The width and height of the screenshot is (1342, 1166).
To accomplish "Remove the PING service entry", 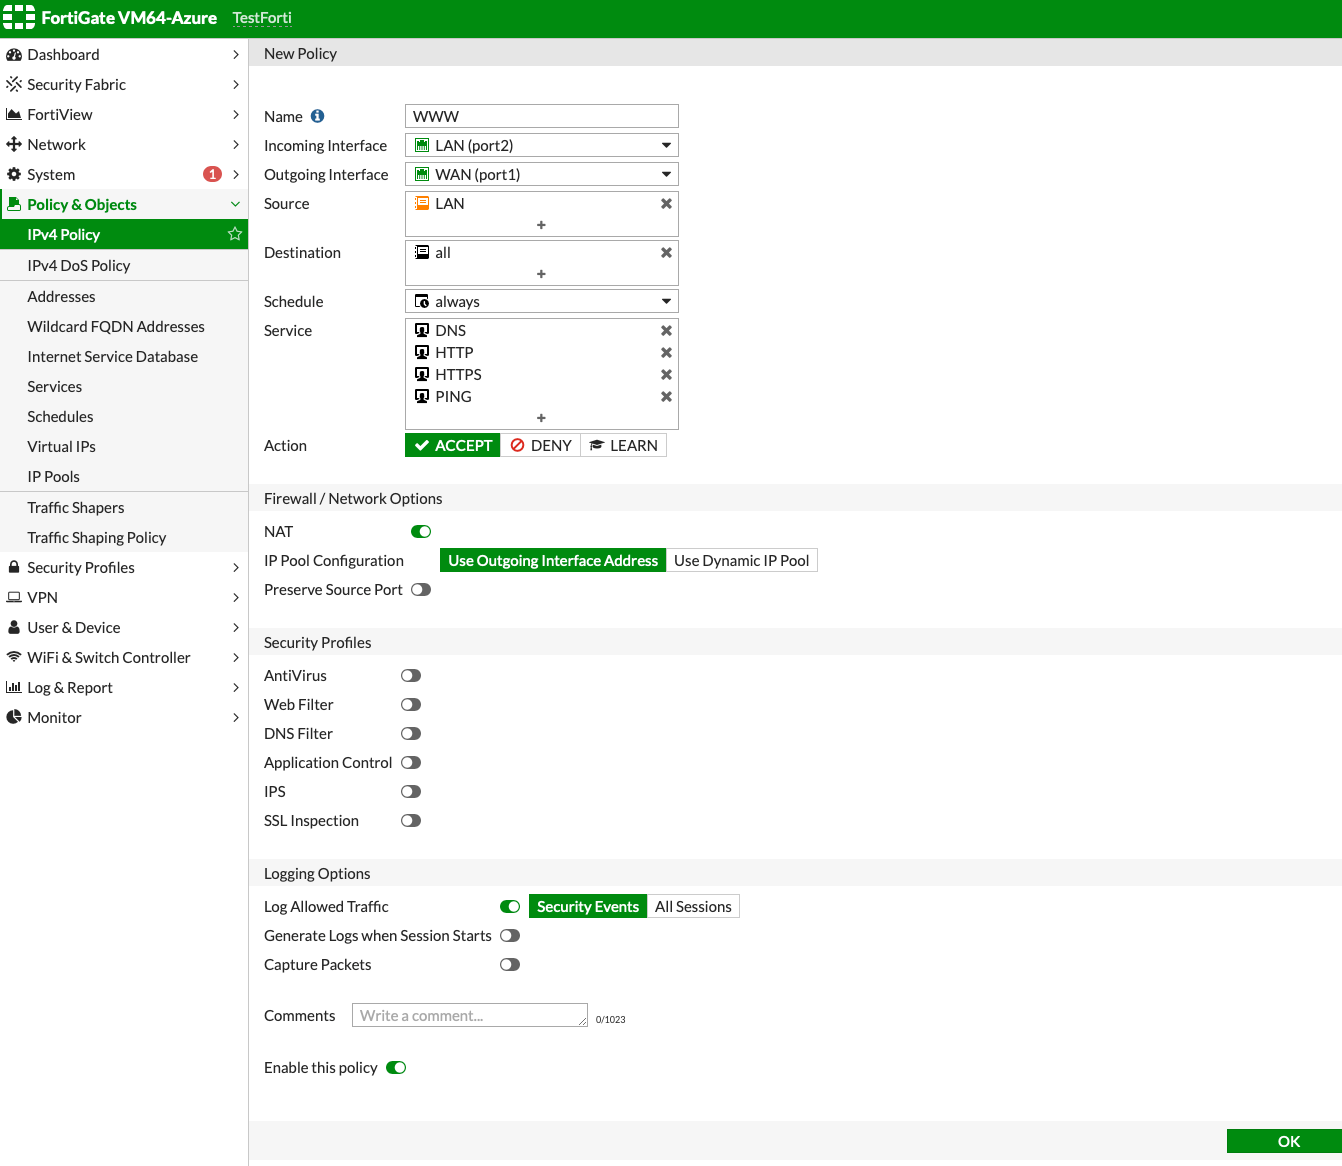I will 666,396.
